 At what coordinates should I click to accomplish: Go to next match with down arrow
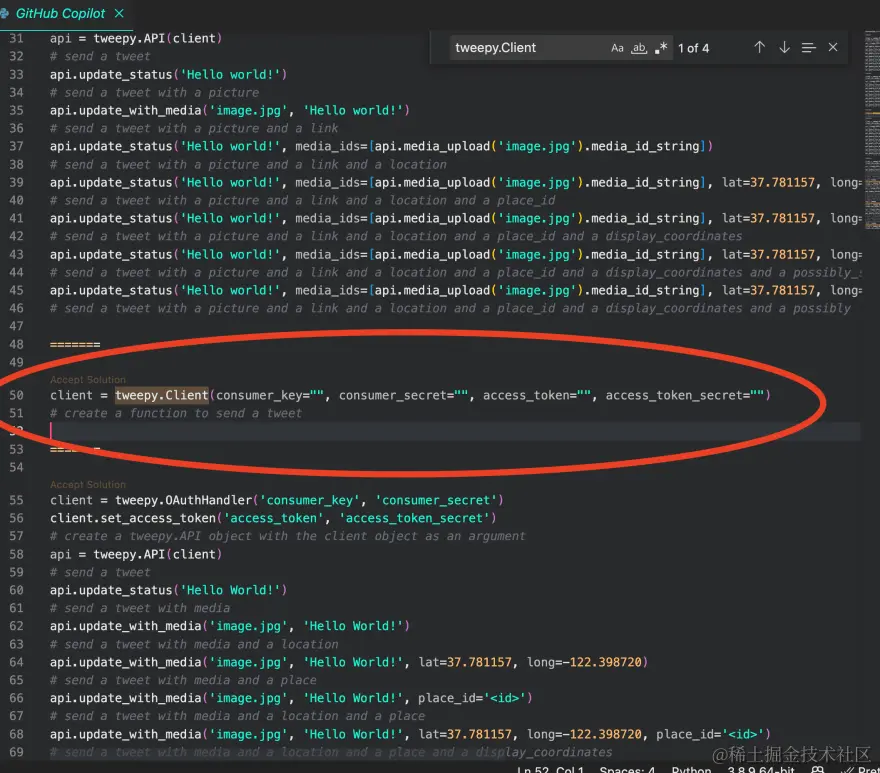point(784,48)
